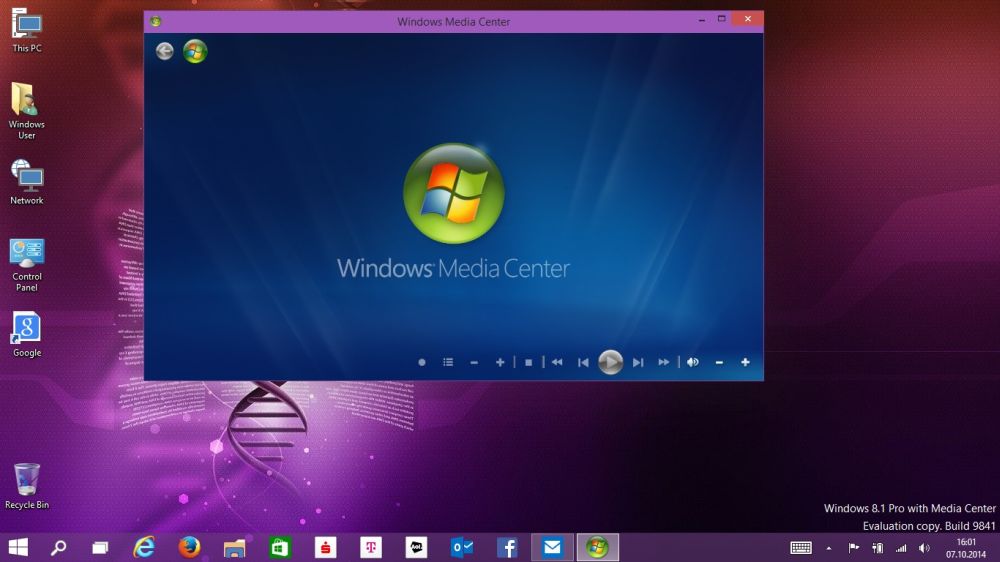Go back in Windows Media Center

[165, 51]
